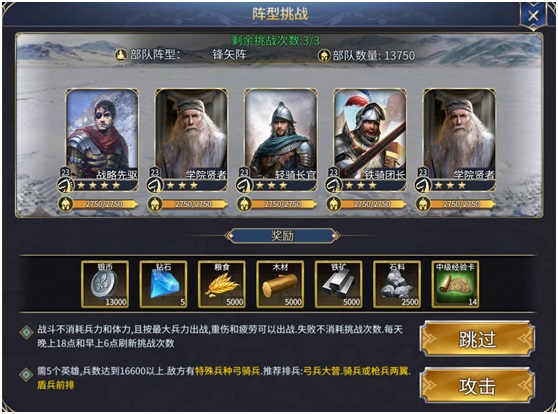Start battle with the 攻击 button
Screen dimensions: 558x414
477,386
